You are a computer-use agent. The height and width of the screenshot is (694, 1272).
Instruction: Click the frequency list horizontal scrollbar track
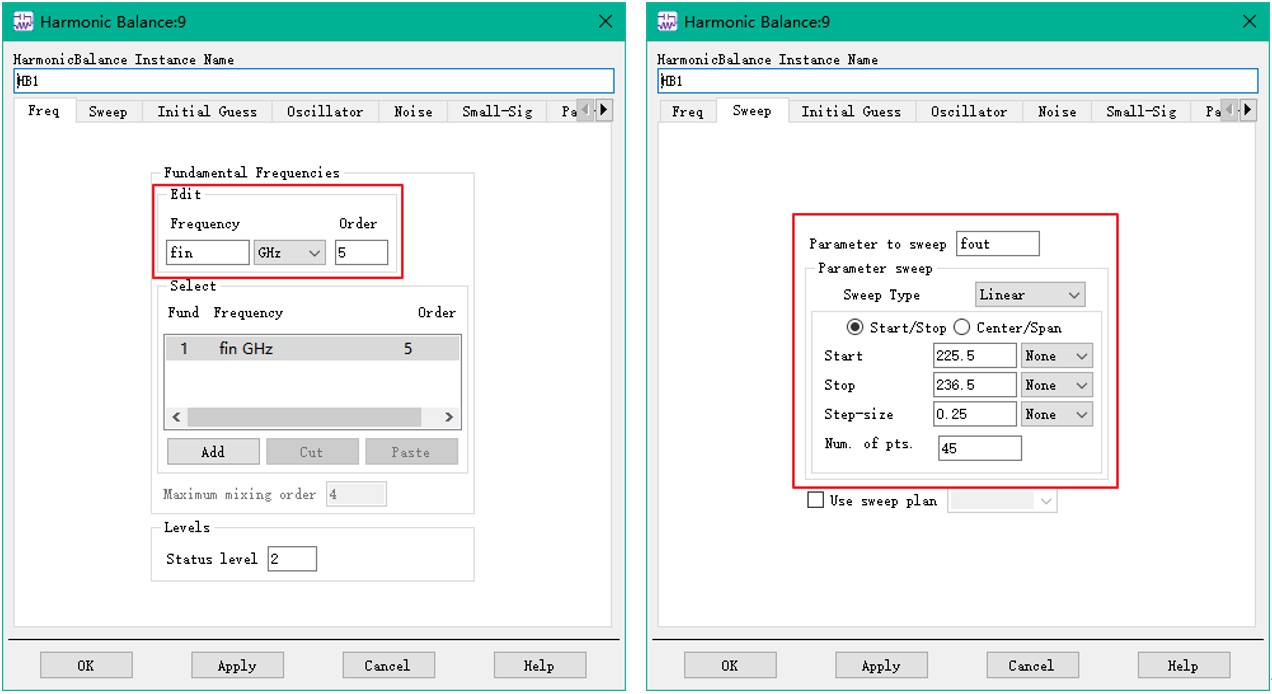click(x=305, y=417)
